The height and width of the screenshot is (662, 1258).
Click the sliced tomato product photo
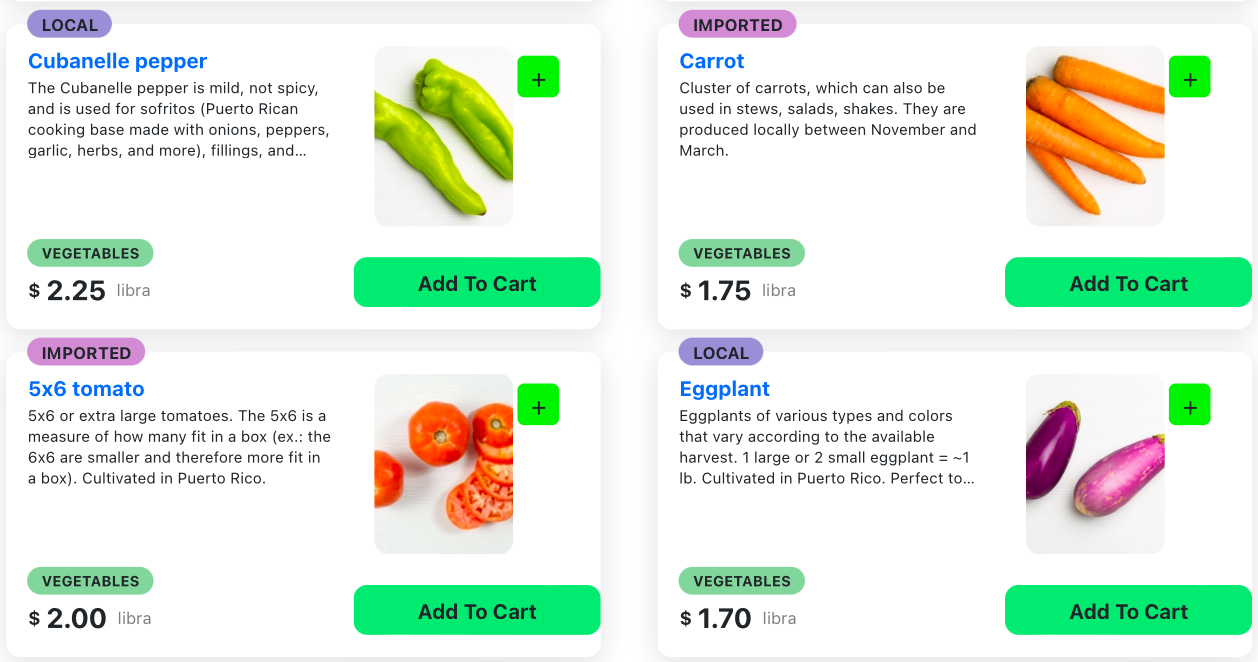pos(444,464)
